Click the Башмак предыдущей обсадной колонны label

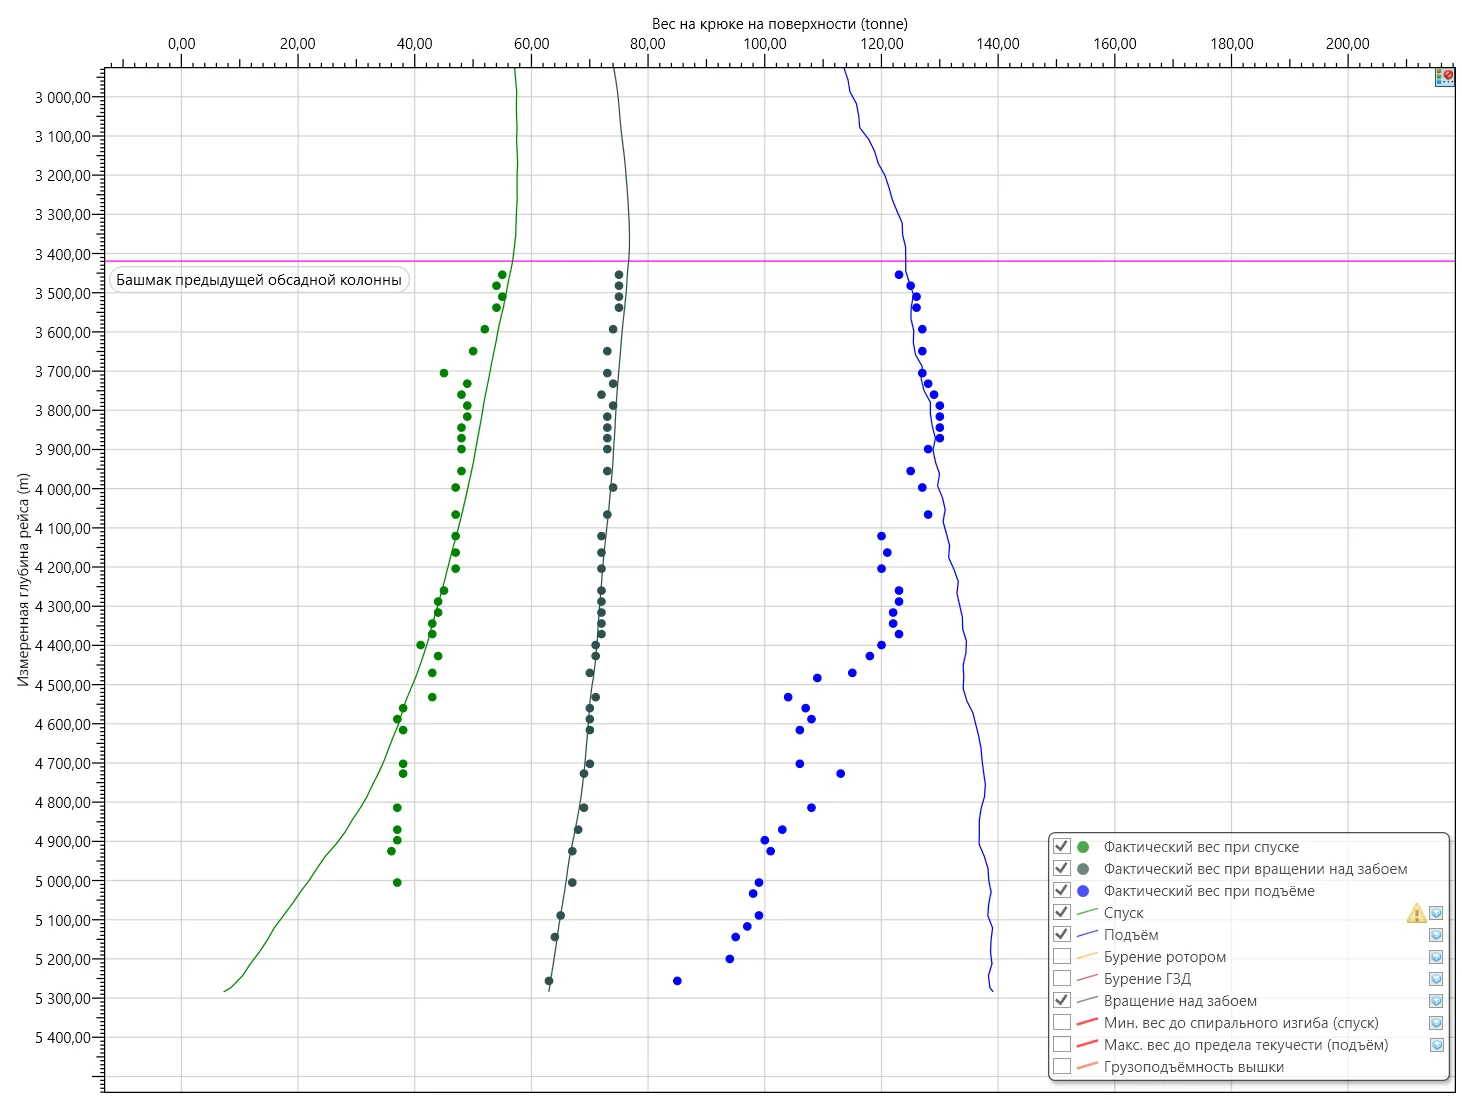tap(259, 280)
